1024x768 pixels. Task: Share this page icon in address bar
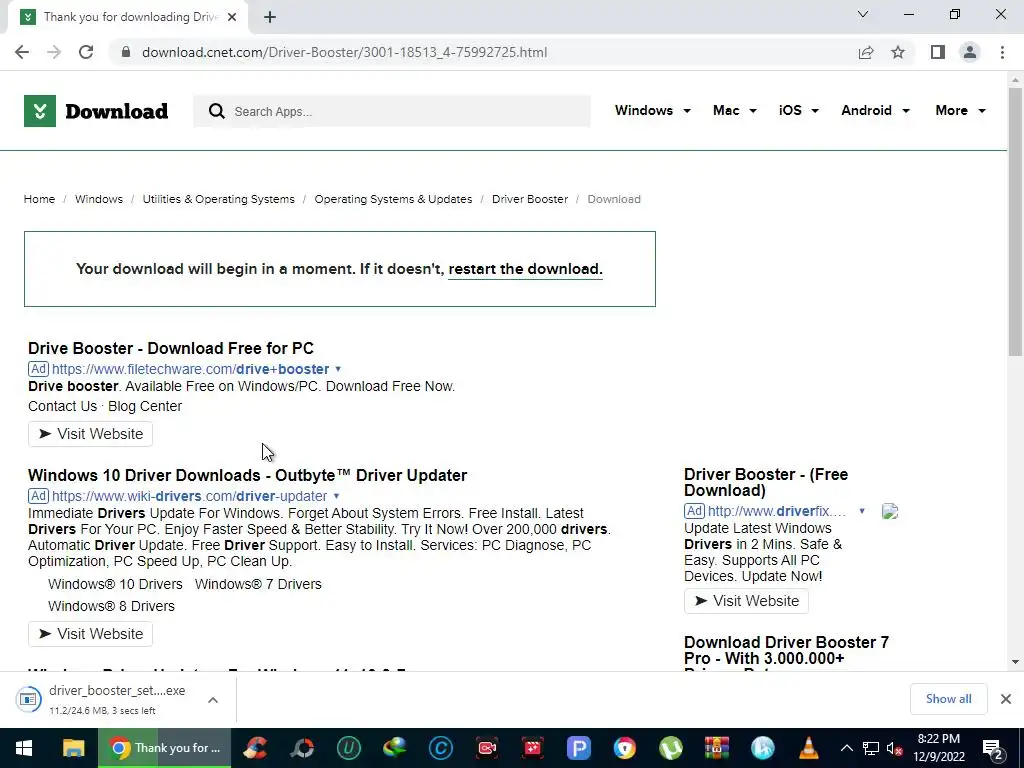[x=866, y=52]
